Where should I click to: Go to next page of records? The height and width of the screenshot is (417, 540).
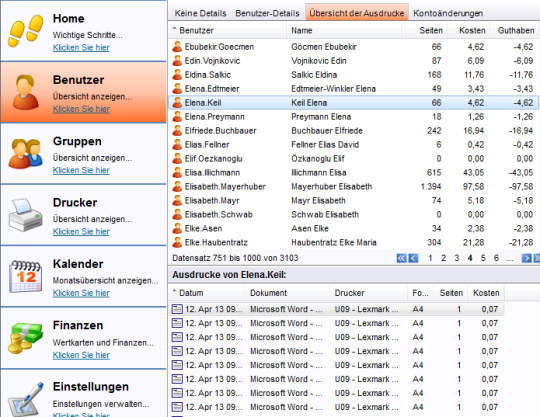coord(527,258)
